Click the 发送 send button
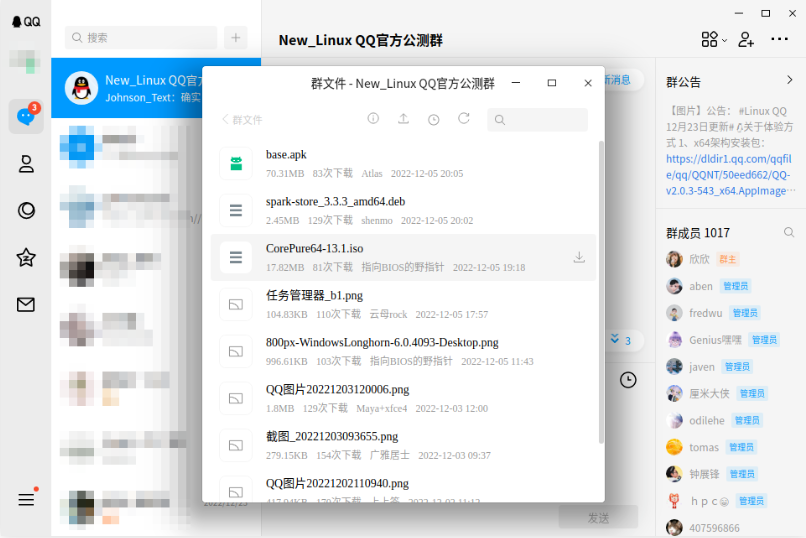Image resolution: width=806 pixels, height=538 pixels. point(598,517)
